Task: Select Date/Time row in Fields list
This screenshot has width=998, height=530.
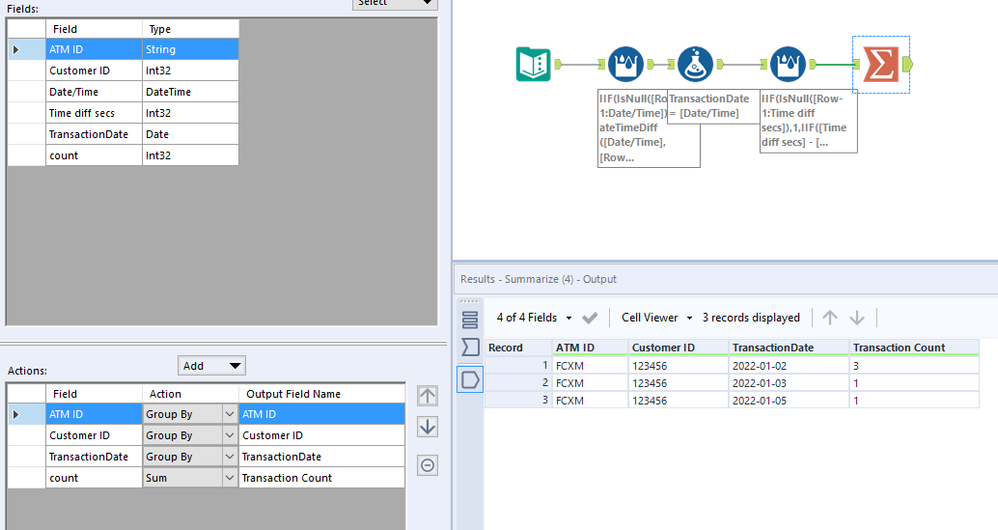Action: (123, 92)
